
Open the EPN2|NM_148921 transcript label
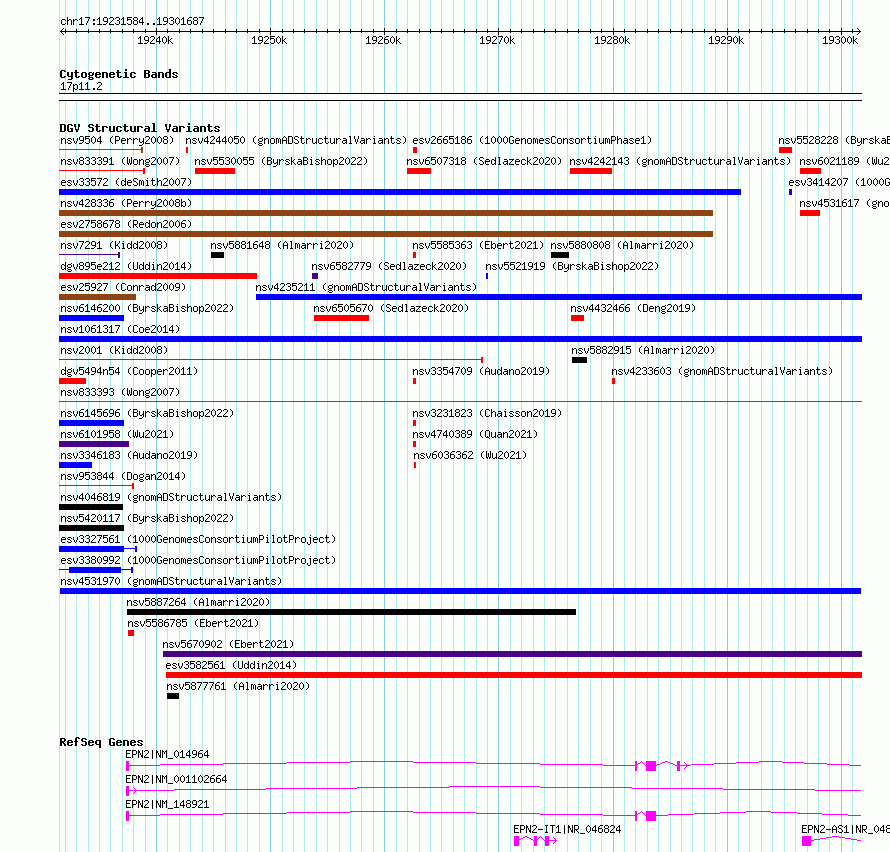(x=167, y=804)
